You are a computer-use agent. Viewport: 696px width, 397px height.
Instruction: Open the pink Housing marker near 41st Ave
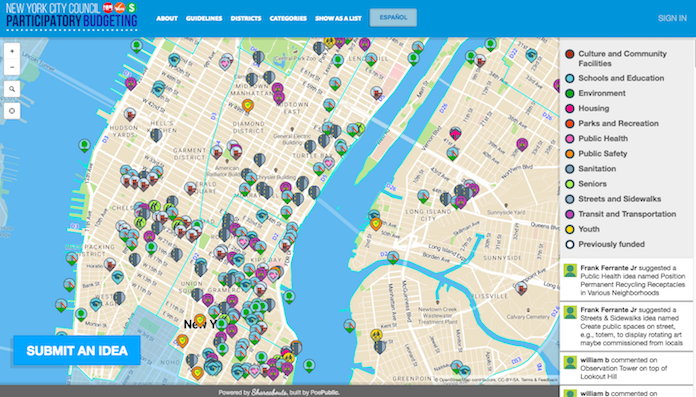point(455,132)
